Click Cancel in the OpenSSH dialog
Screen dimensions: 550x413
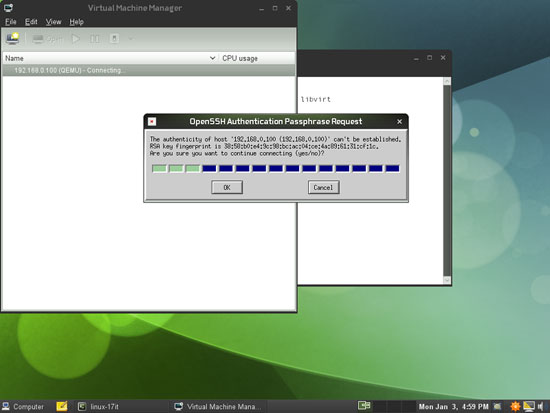pos(323,187)
